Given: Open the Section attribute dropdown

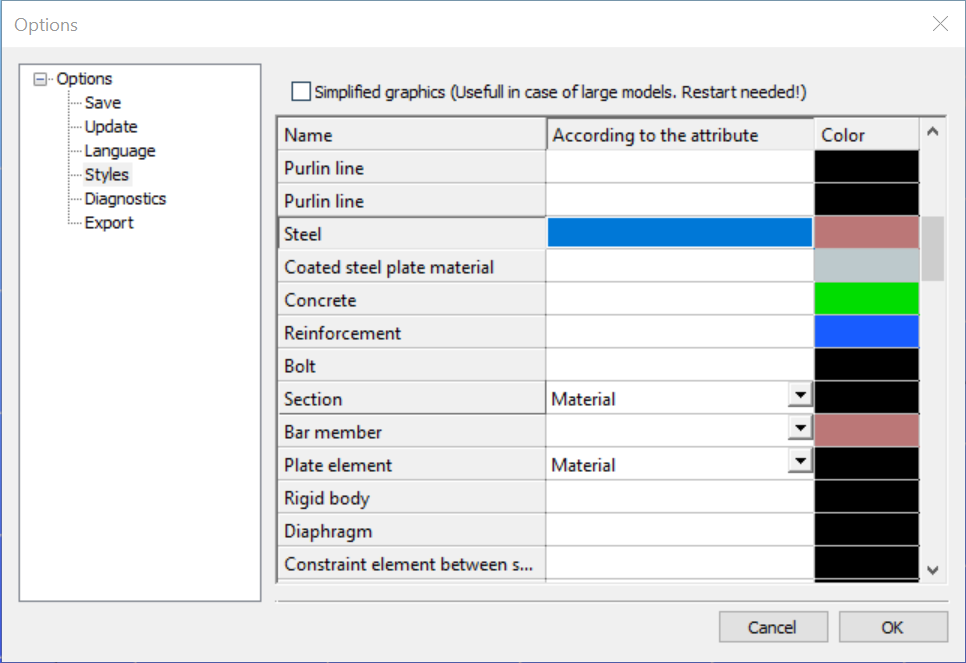Looking at the screenshot, I should [x=800, y=395].
